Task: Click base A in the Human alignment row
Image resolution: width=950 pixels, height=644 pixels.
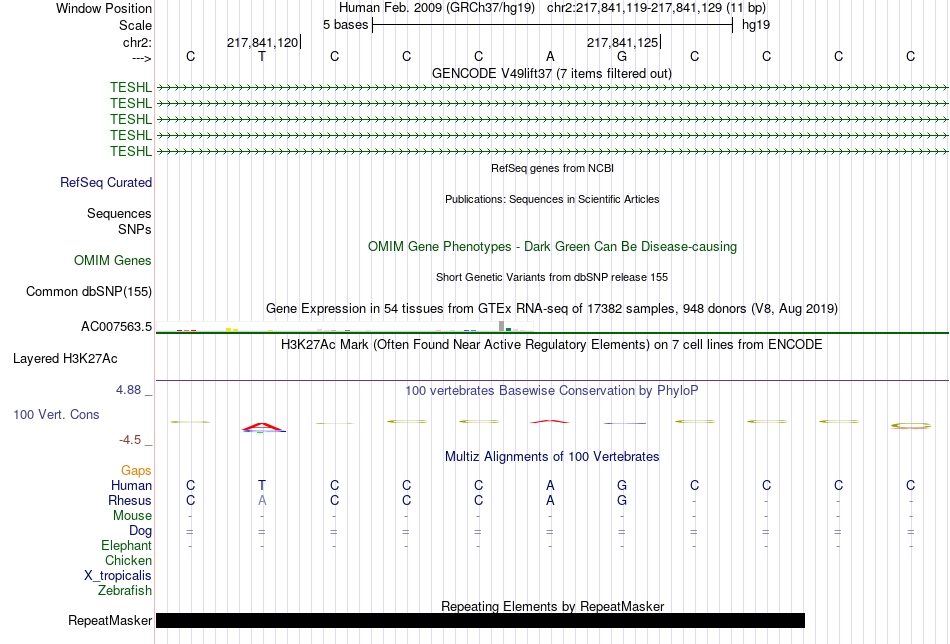Action: [x=550, y=485]
